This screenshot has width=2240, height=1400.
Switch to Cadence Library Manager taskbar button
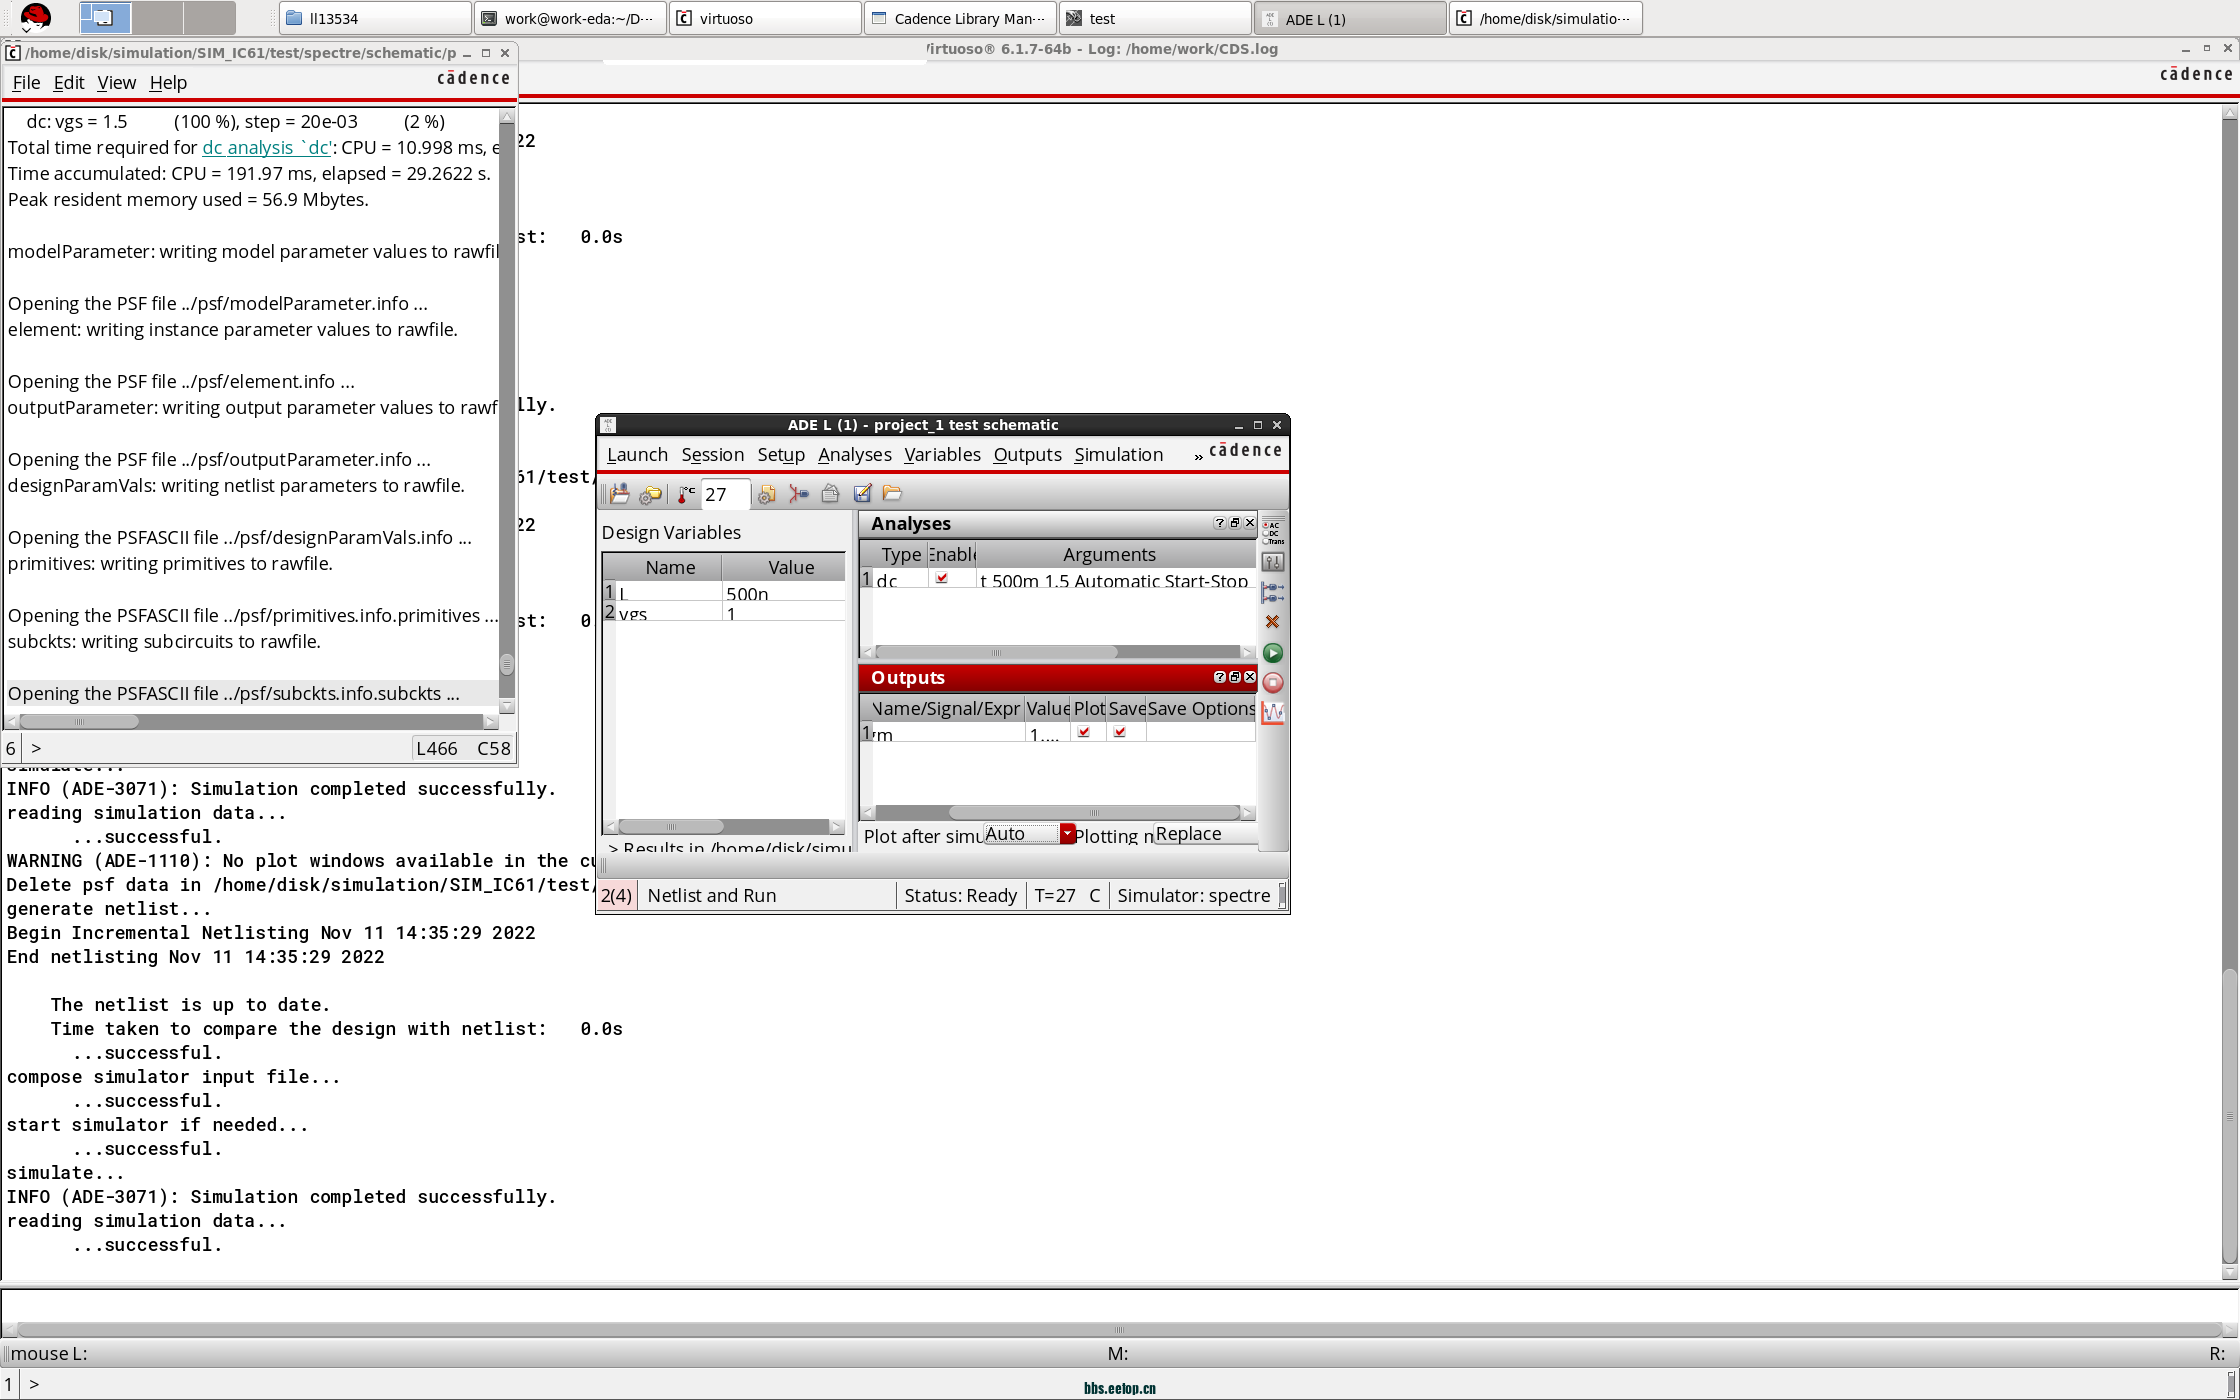[960, 18]
